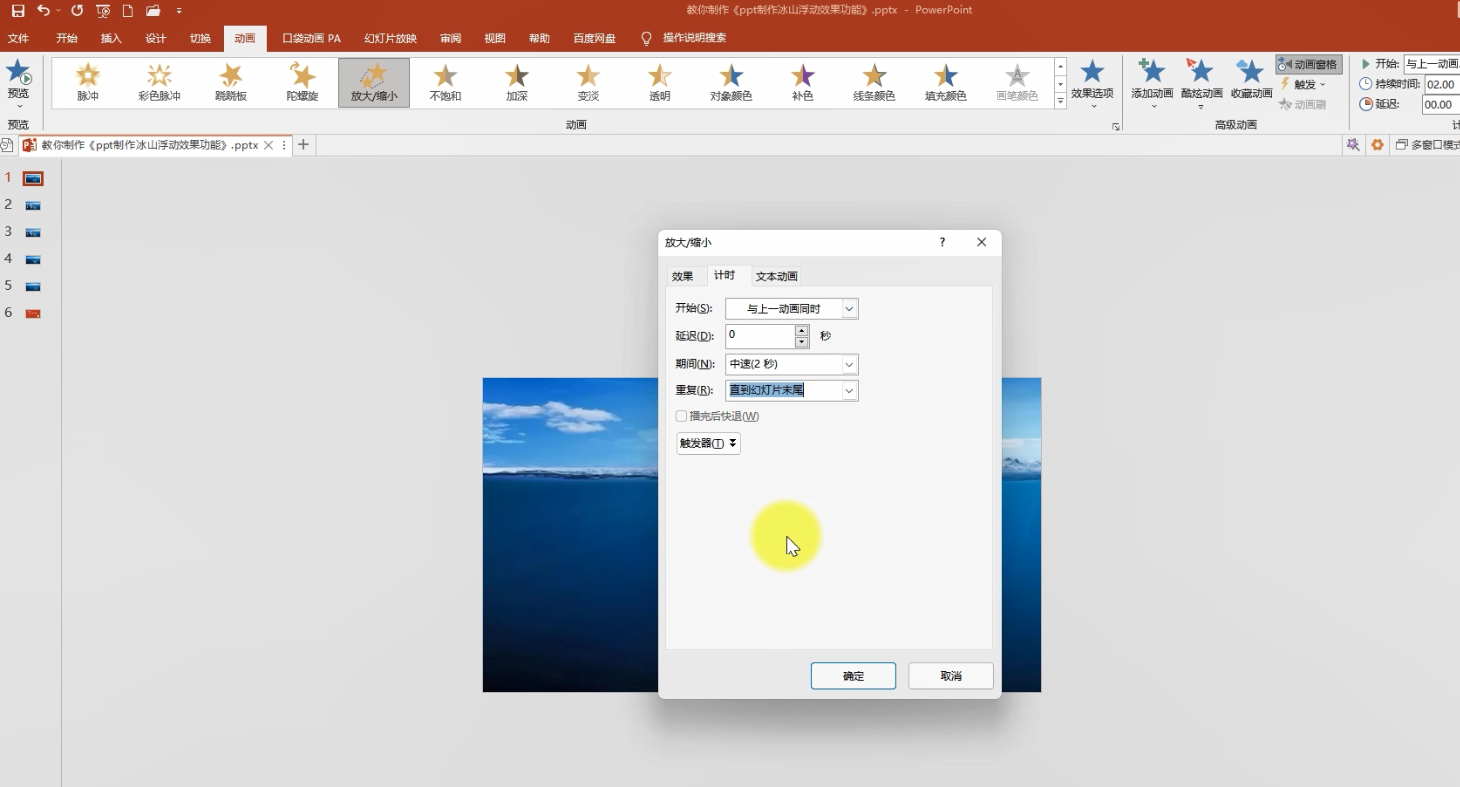This screenshot has height=787, width=1460.
Task: Open the 切换 transitions tab
Action: (200, 38)
